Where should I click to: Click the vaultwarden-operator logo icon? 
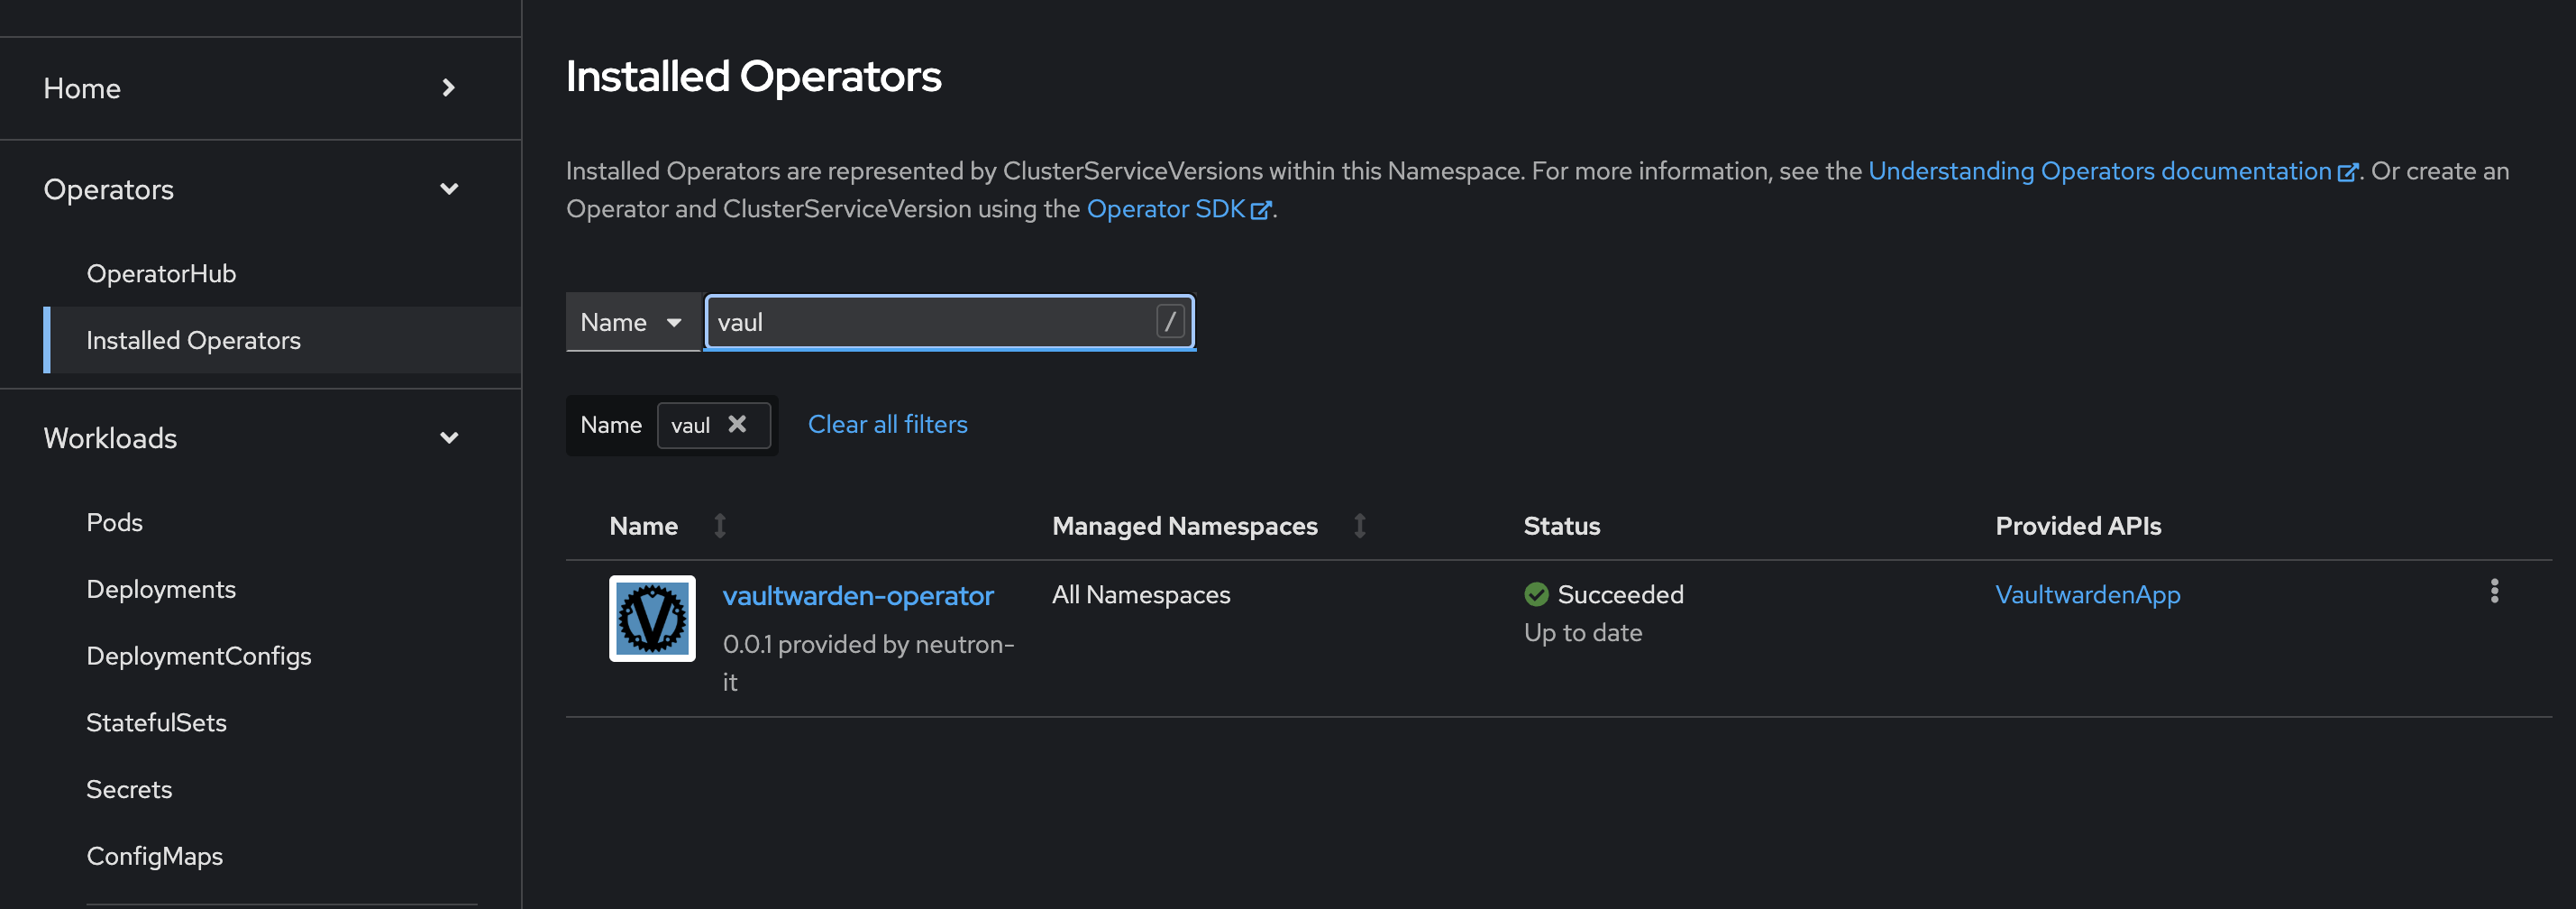coord(652,618)
